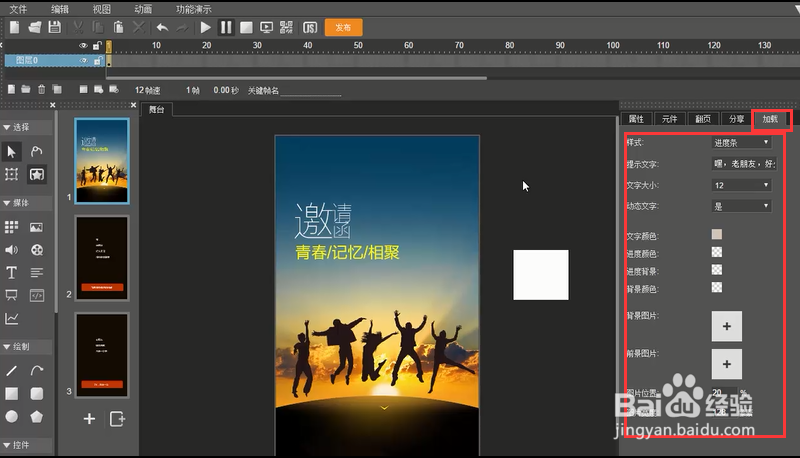Select page 2 thumbnail

click(102, 258)
